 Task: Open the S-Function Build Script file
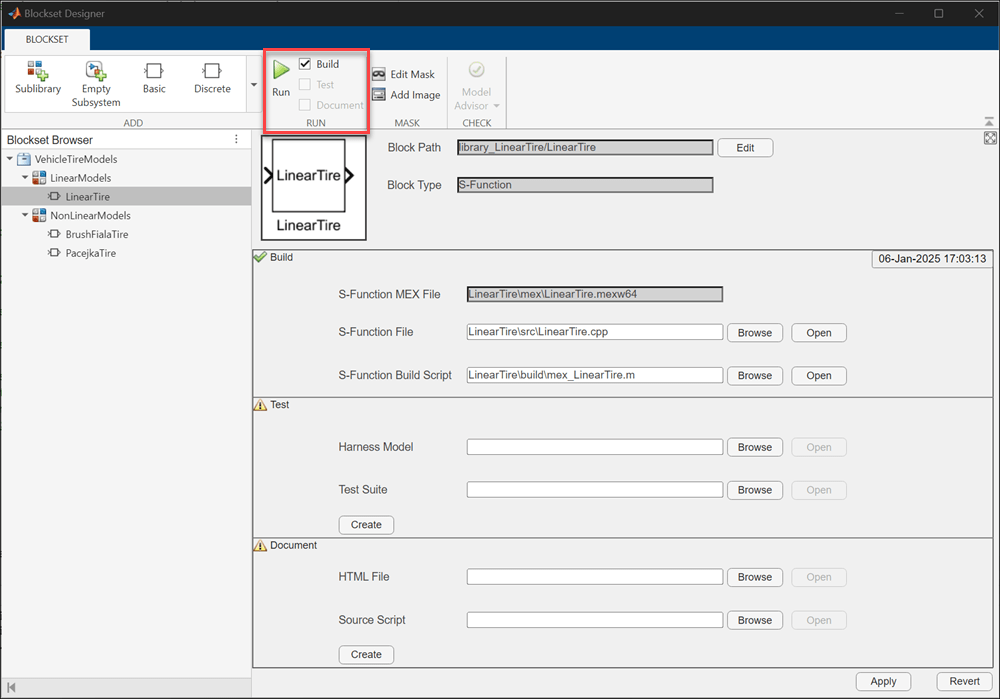pyautogui.click(x=818, y=376)
